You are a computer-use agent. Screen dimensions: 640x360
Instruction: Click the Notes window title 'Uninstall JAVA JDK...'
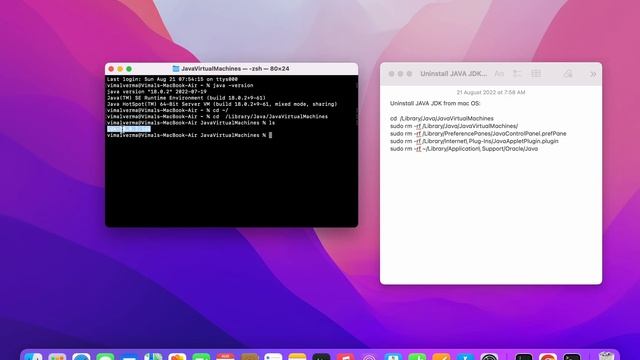coord(453,74)
